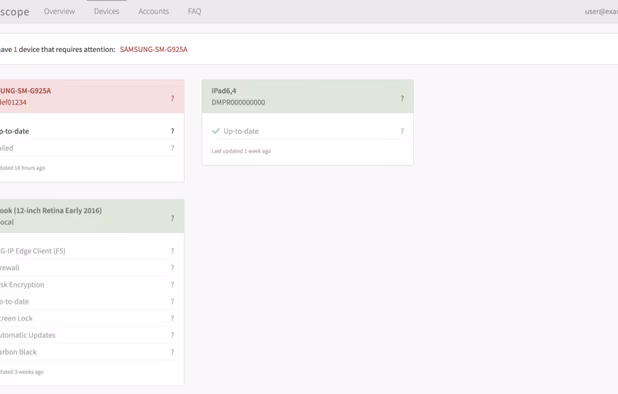Click the iPad 'Up-to-date' status label
This screenshot has height=394, width=618.
[x=241, y=131]
